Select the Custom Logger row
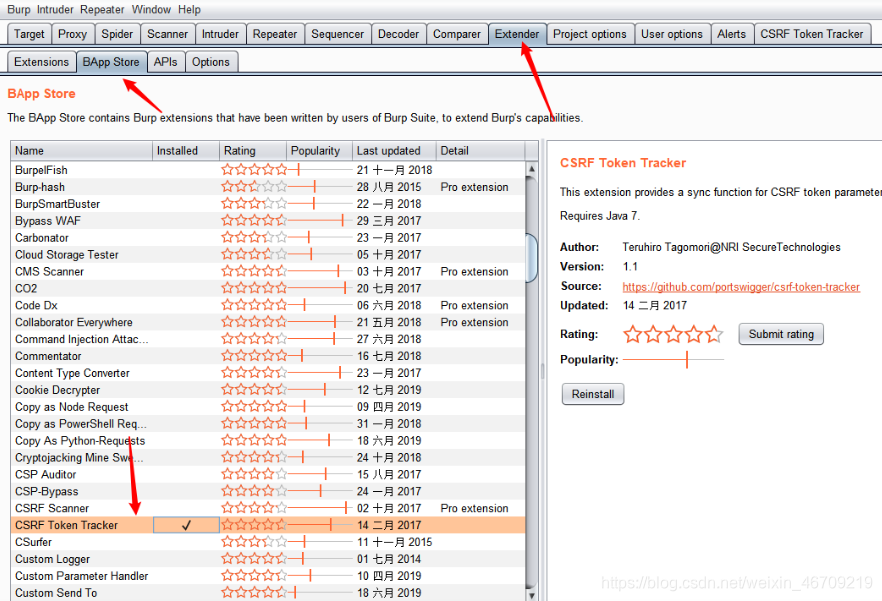This screenshot has width=882, height=601. click(x=268, y=559)
